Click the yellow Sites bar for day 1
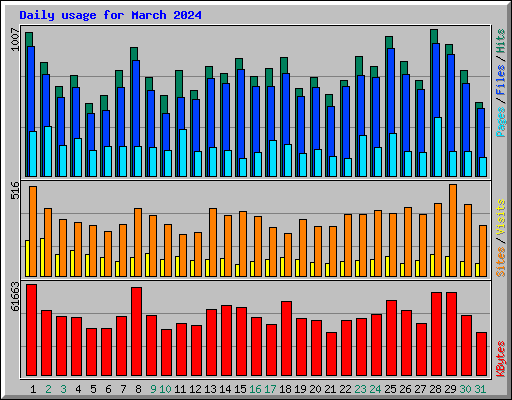 (27, 258)
